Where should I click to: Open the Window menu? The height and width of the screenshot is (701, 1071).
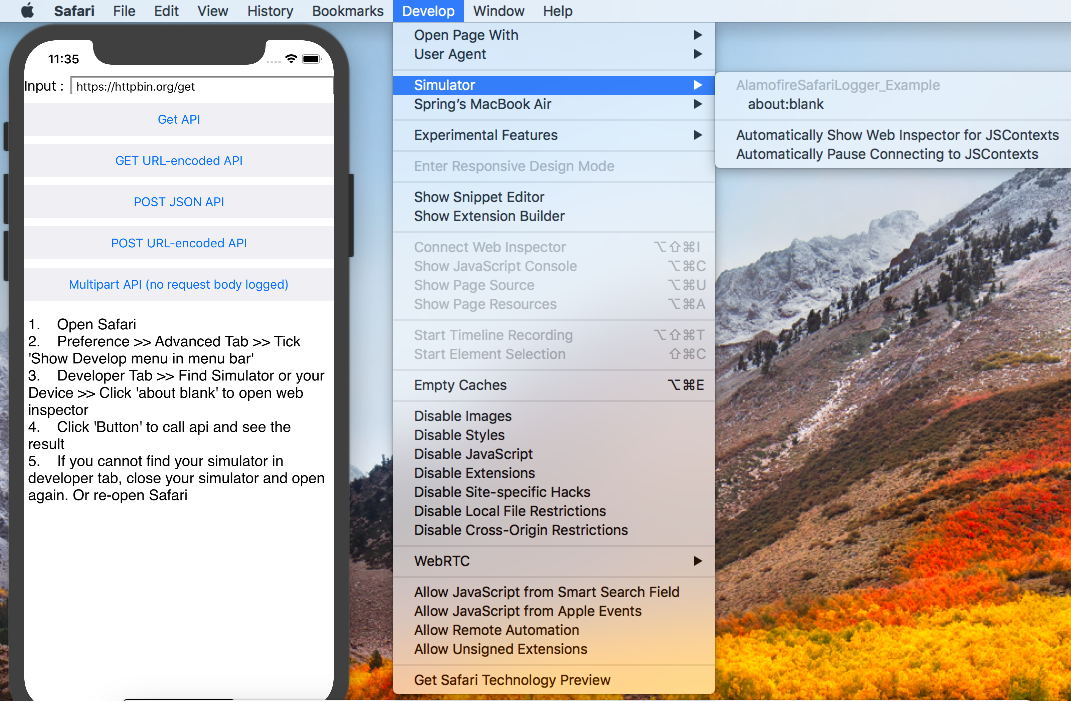tap(499, 11)
